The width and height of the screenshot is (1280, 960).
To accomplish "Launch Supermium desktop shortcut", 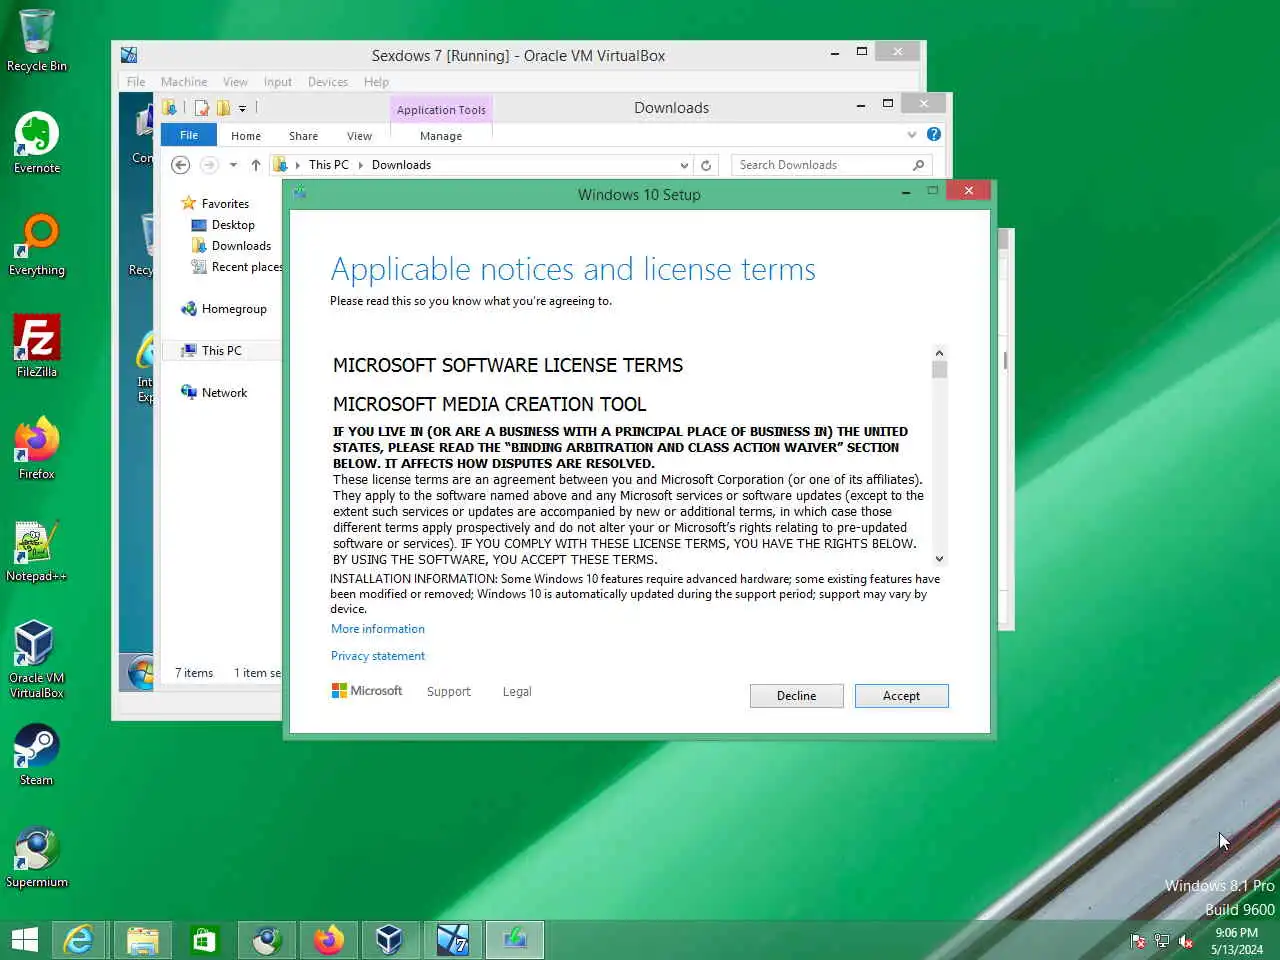I will [x=37, y=857].
